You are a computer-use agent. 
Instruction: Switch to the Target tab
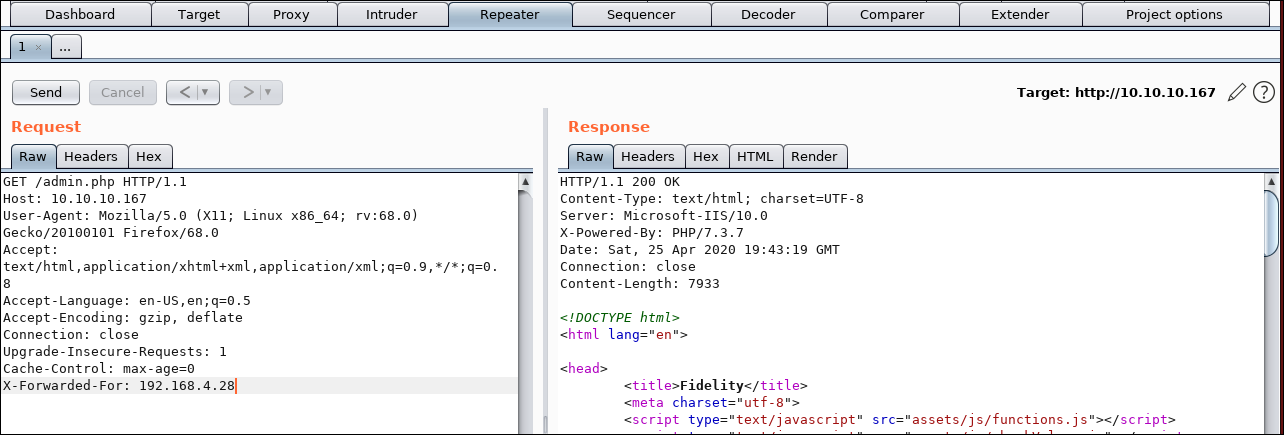[x=199, y=15]
